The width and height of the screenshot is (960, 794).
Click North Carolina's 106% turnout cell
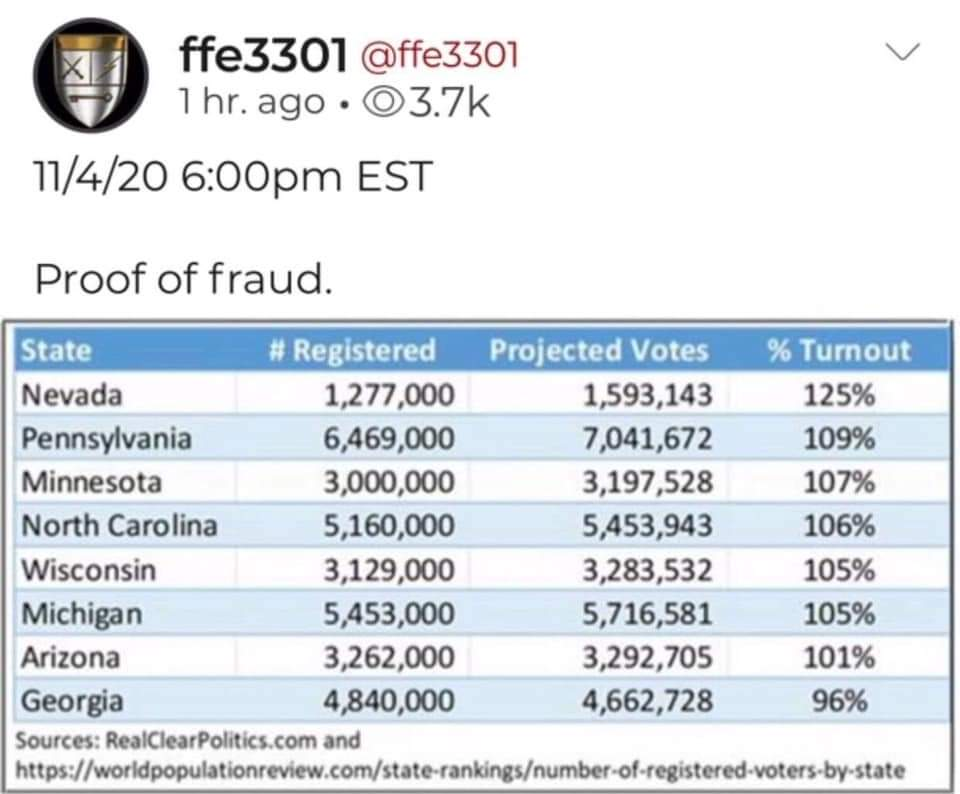pos(838,526)
